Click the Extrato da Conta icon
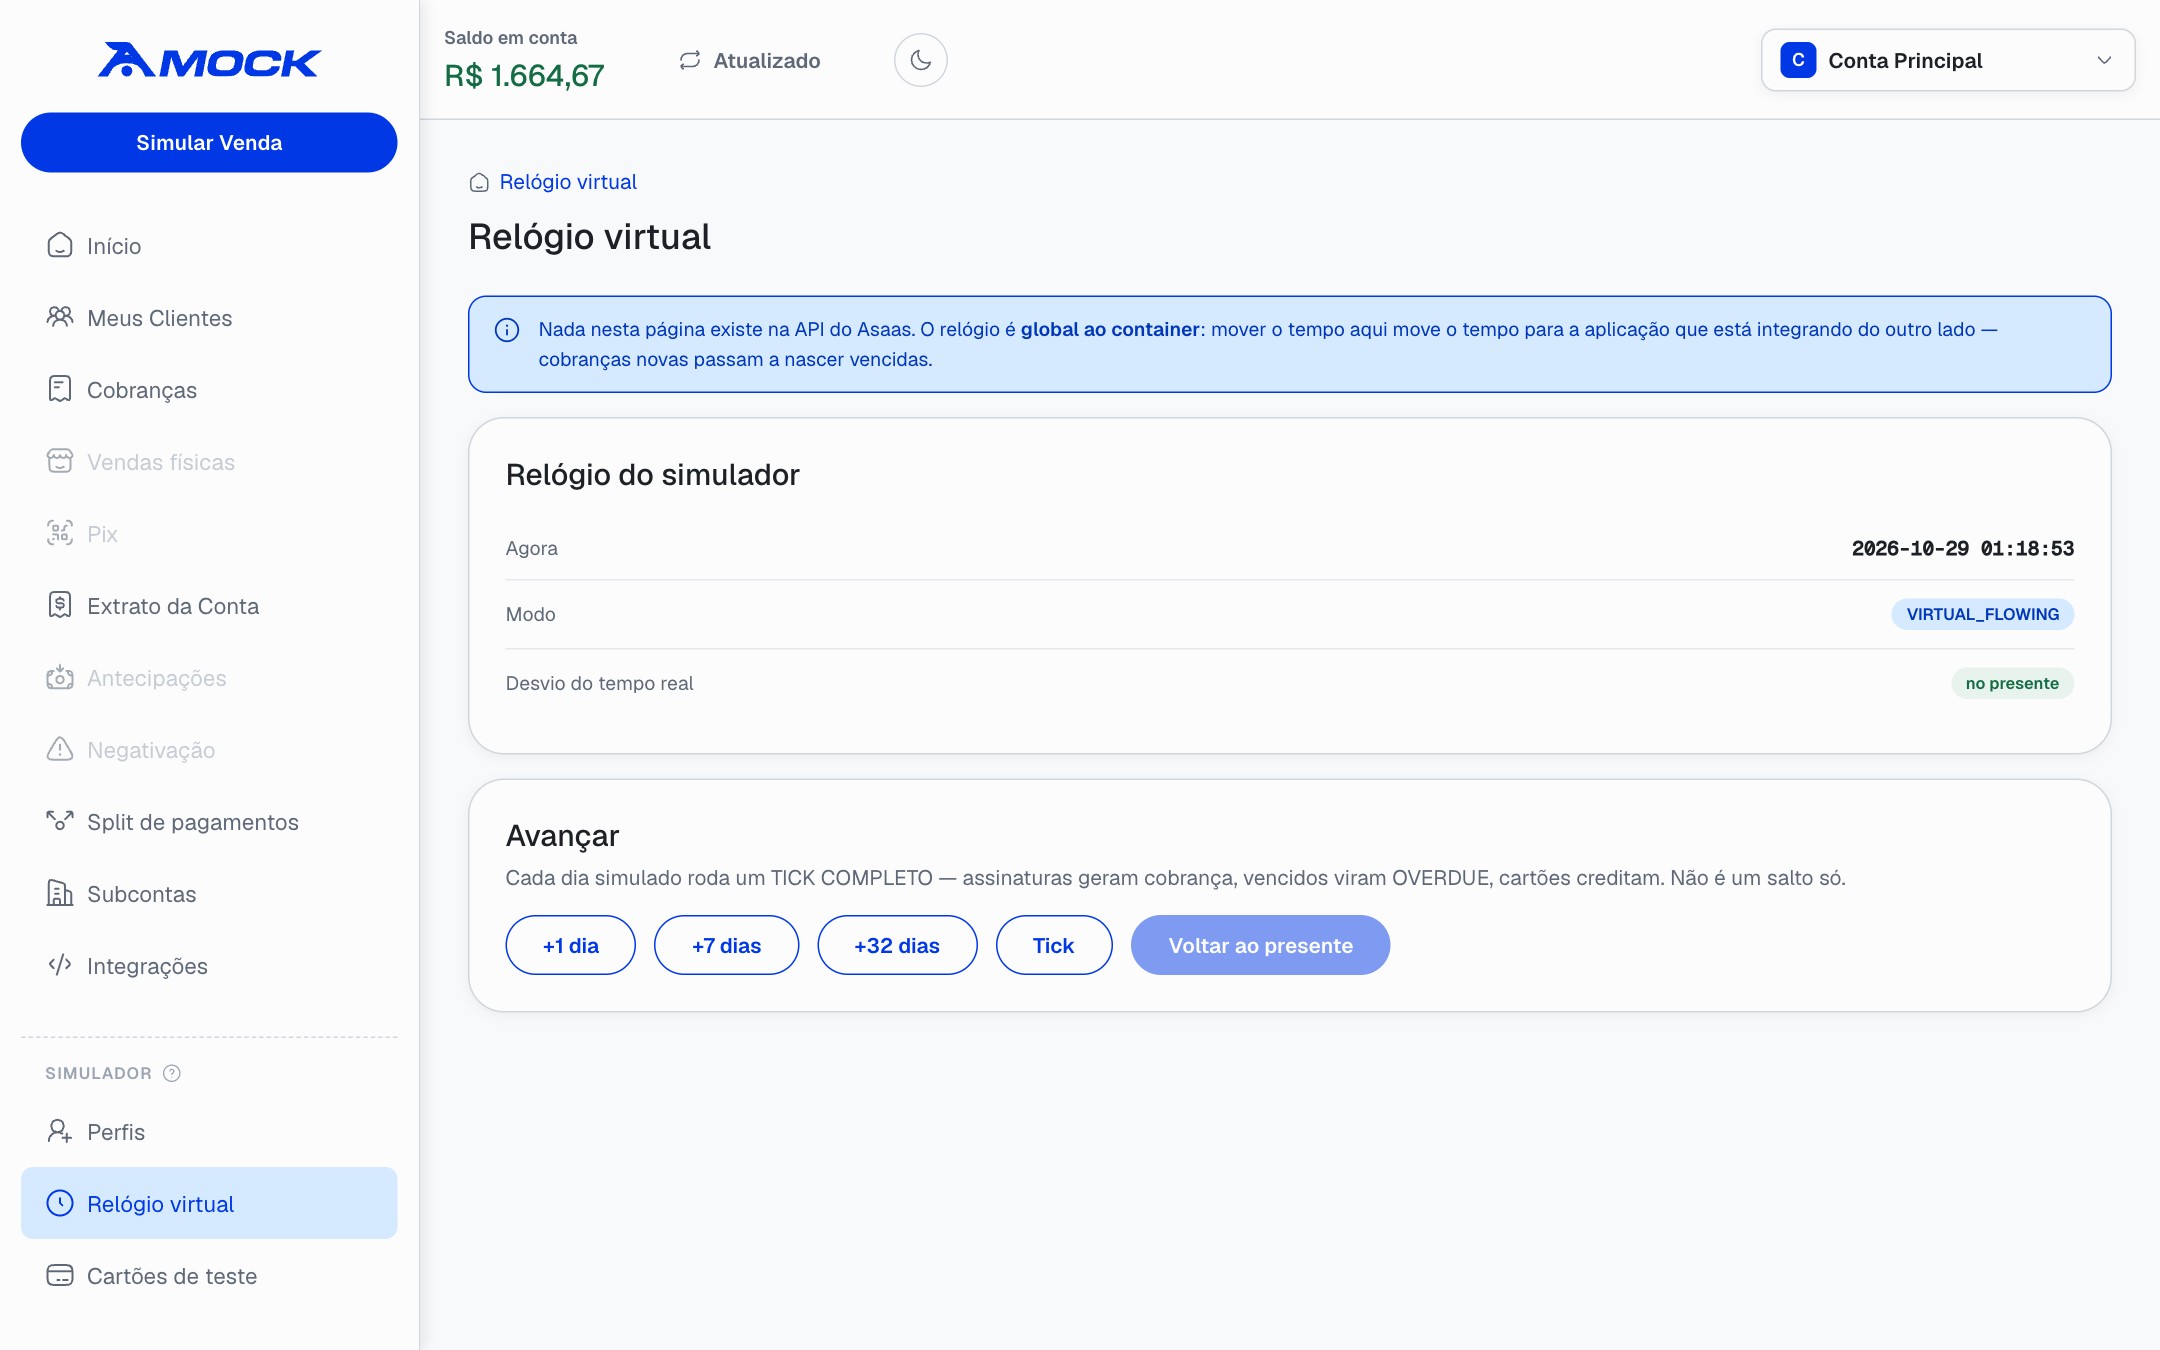The width and height of the screenshot is (2160, 1350). [60, 605]
